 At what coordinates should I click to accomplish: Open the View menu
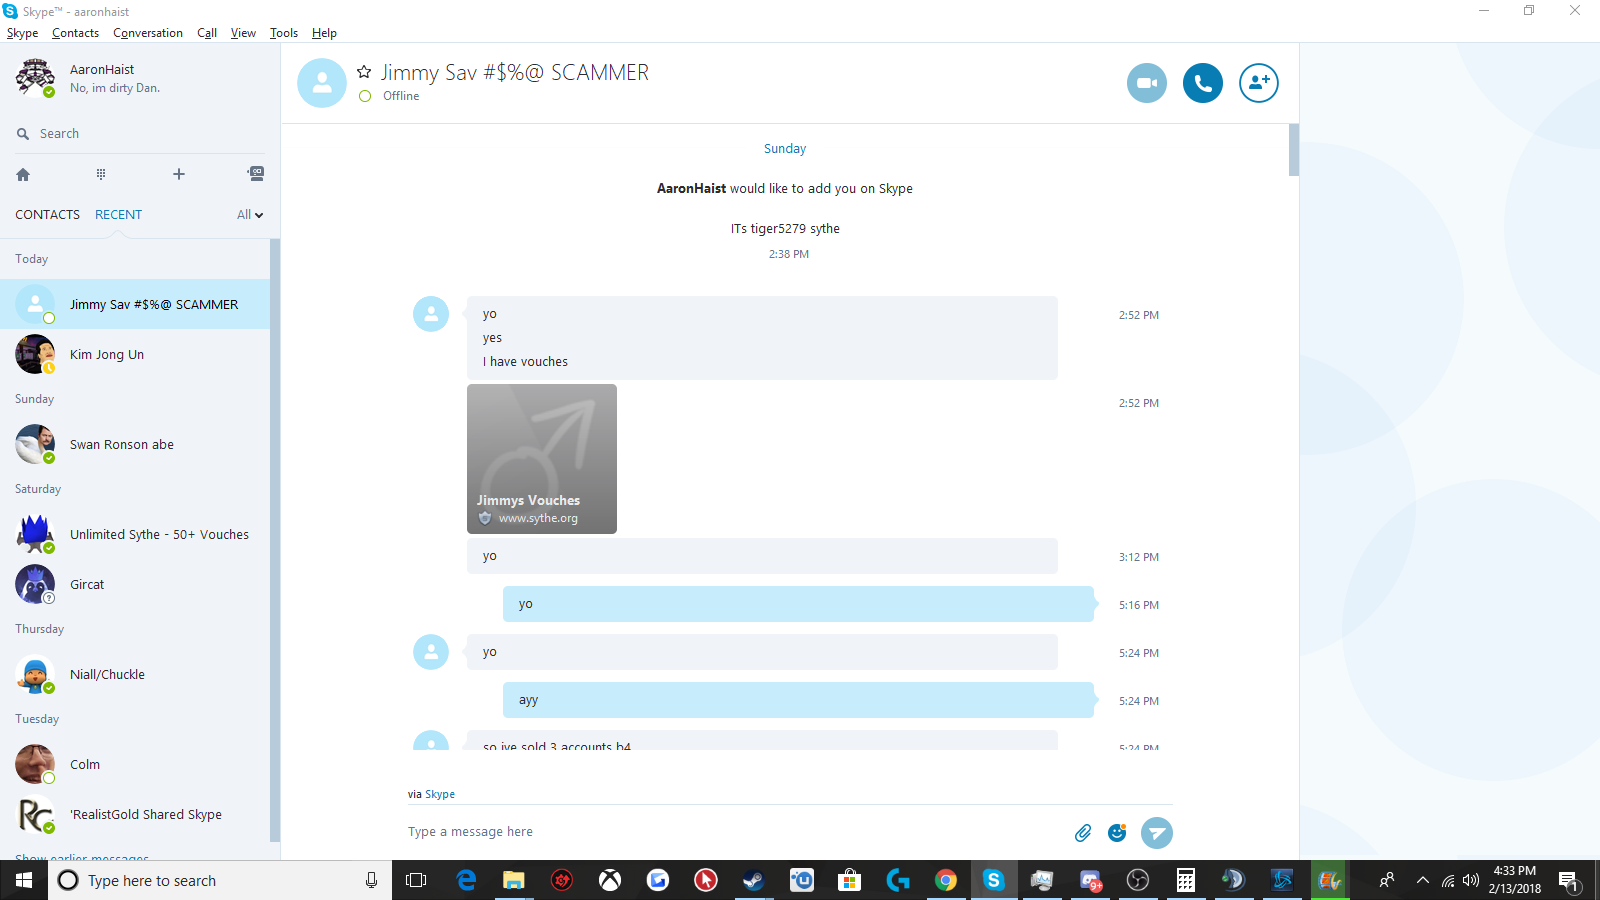(x=243, y=33)
